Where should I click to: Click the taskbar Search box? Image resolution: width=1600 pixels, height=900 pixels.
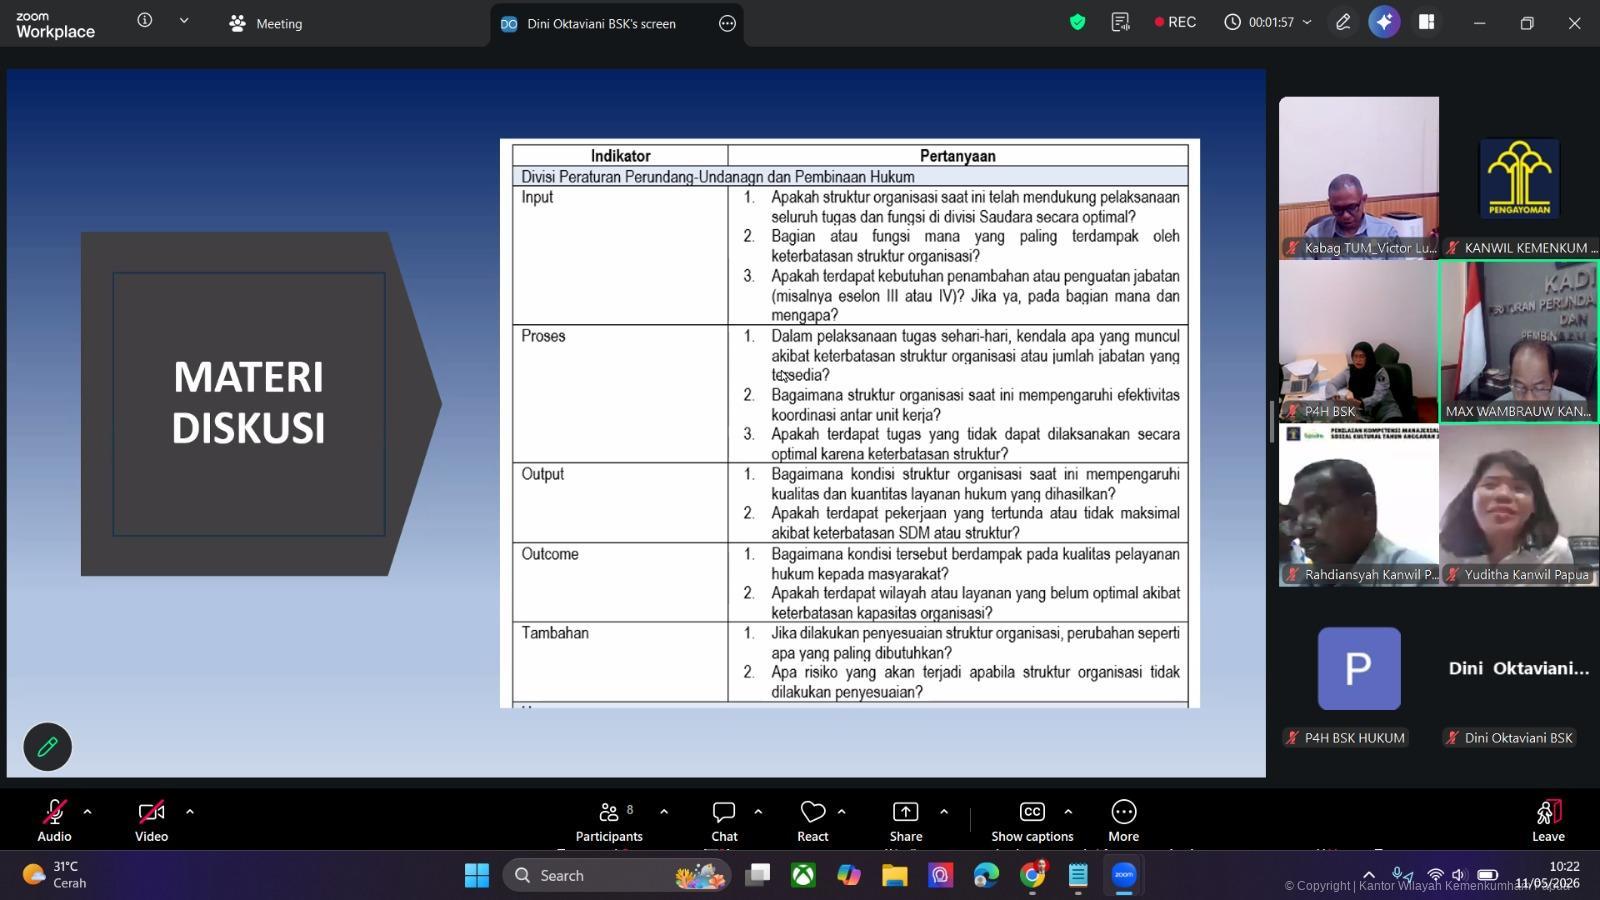[x=615, y=875]
